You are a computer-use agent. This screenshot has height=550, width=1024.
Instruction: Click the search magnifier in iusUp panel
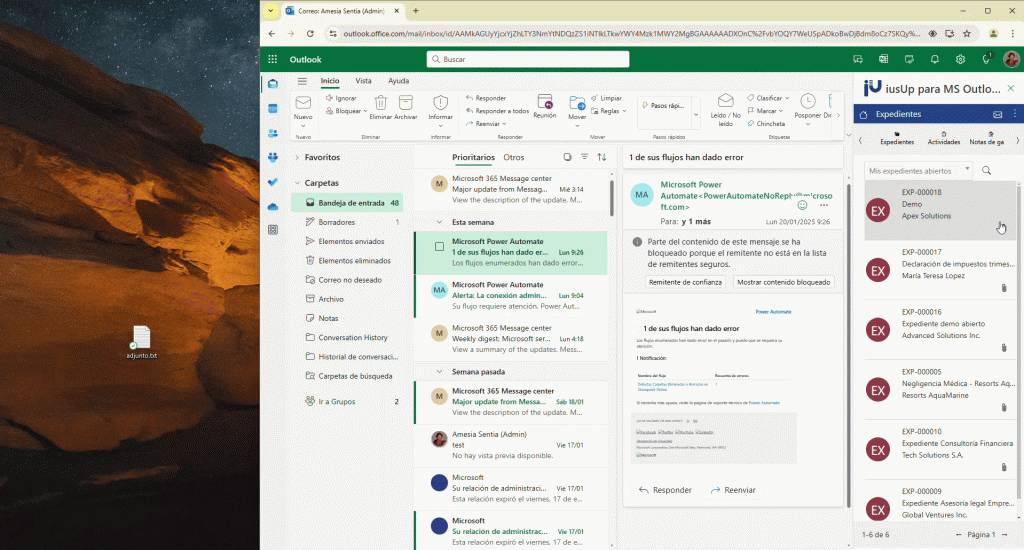(987, 171)
